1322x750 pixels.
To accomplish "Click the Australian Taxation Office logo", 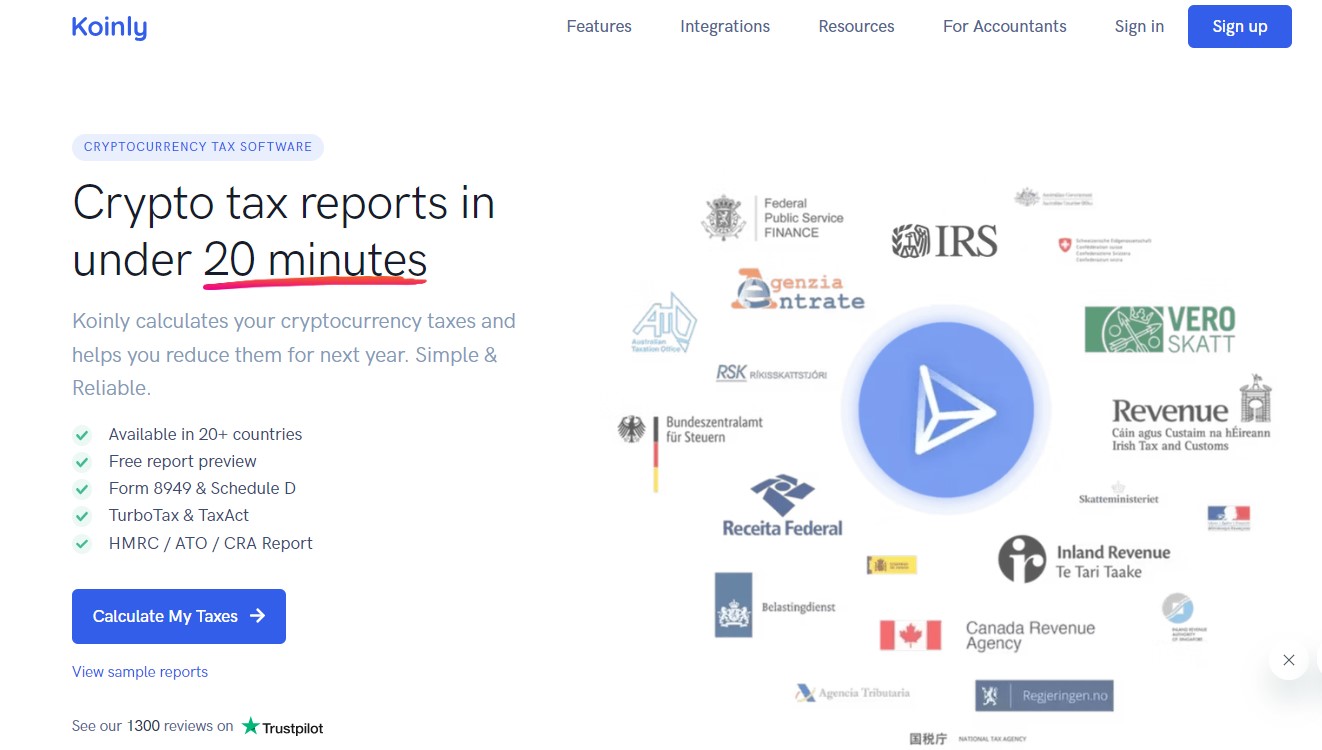I will click(664, 323).
